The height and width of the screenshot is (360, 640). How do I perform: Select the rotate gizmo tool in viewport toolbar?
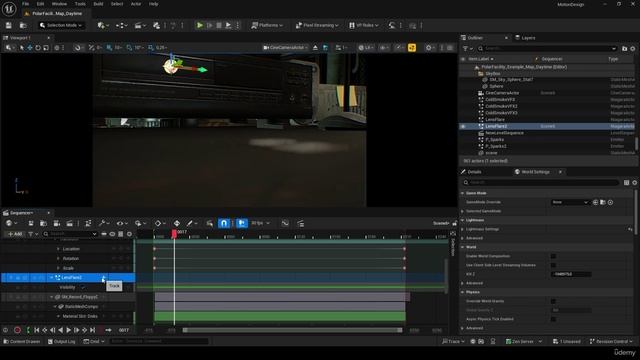tap(38, 48)
